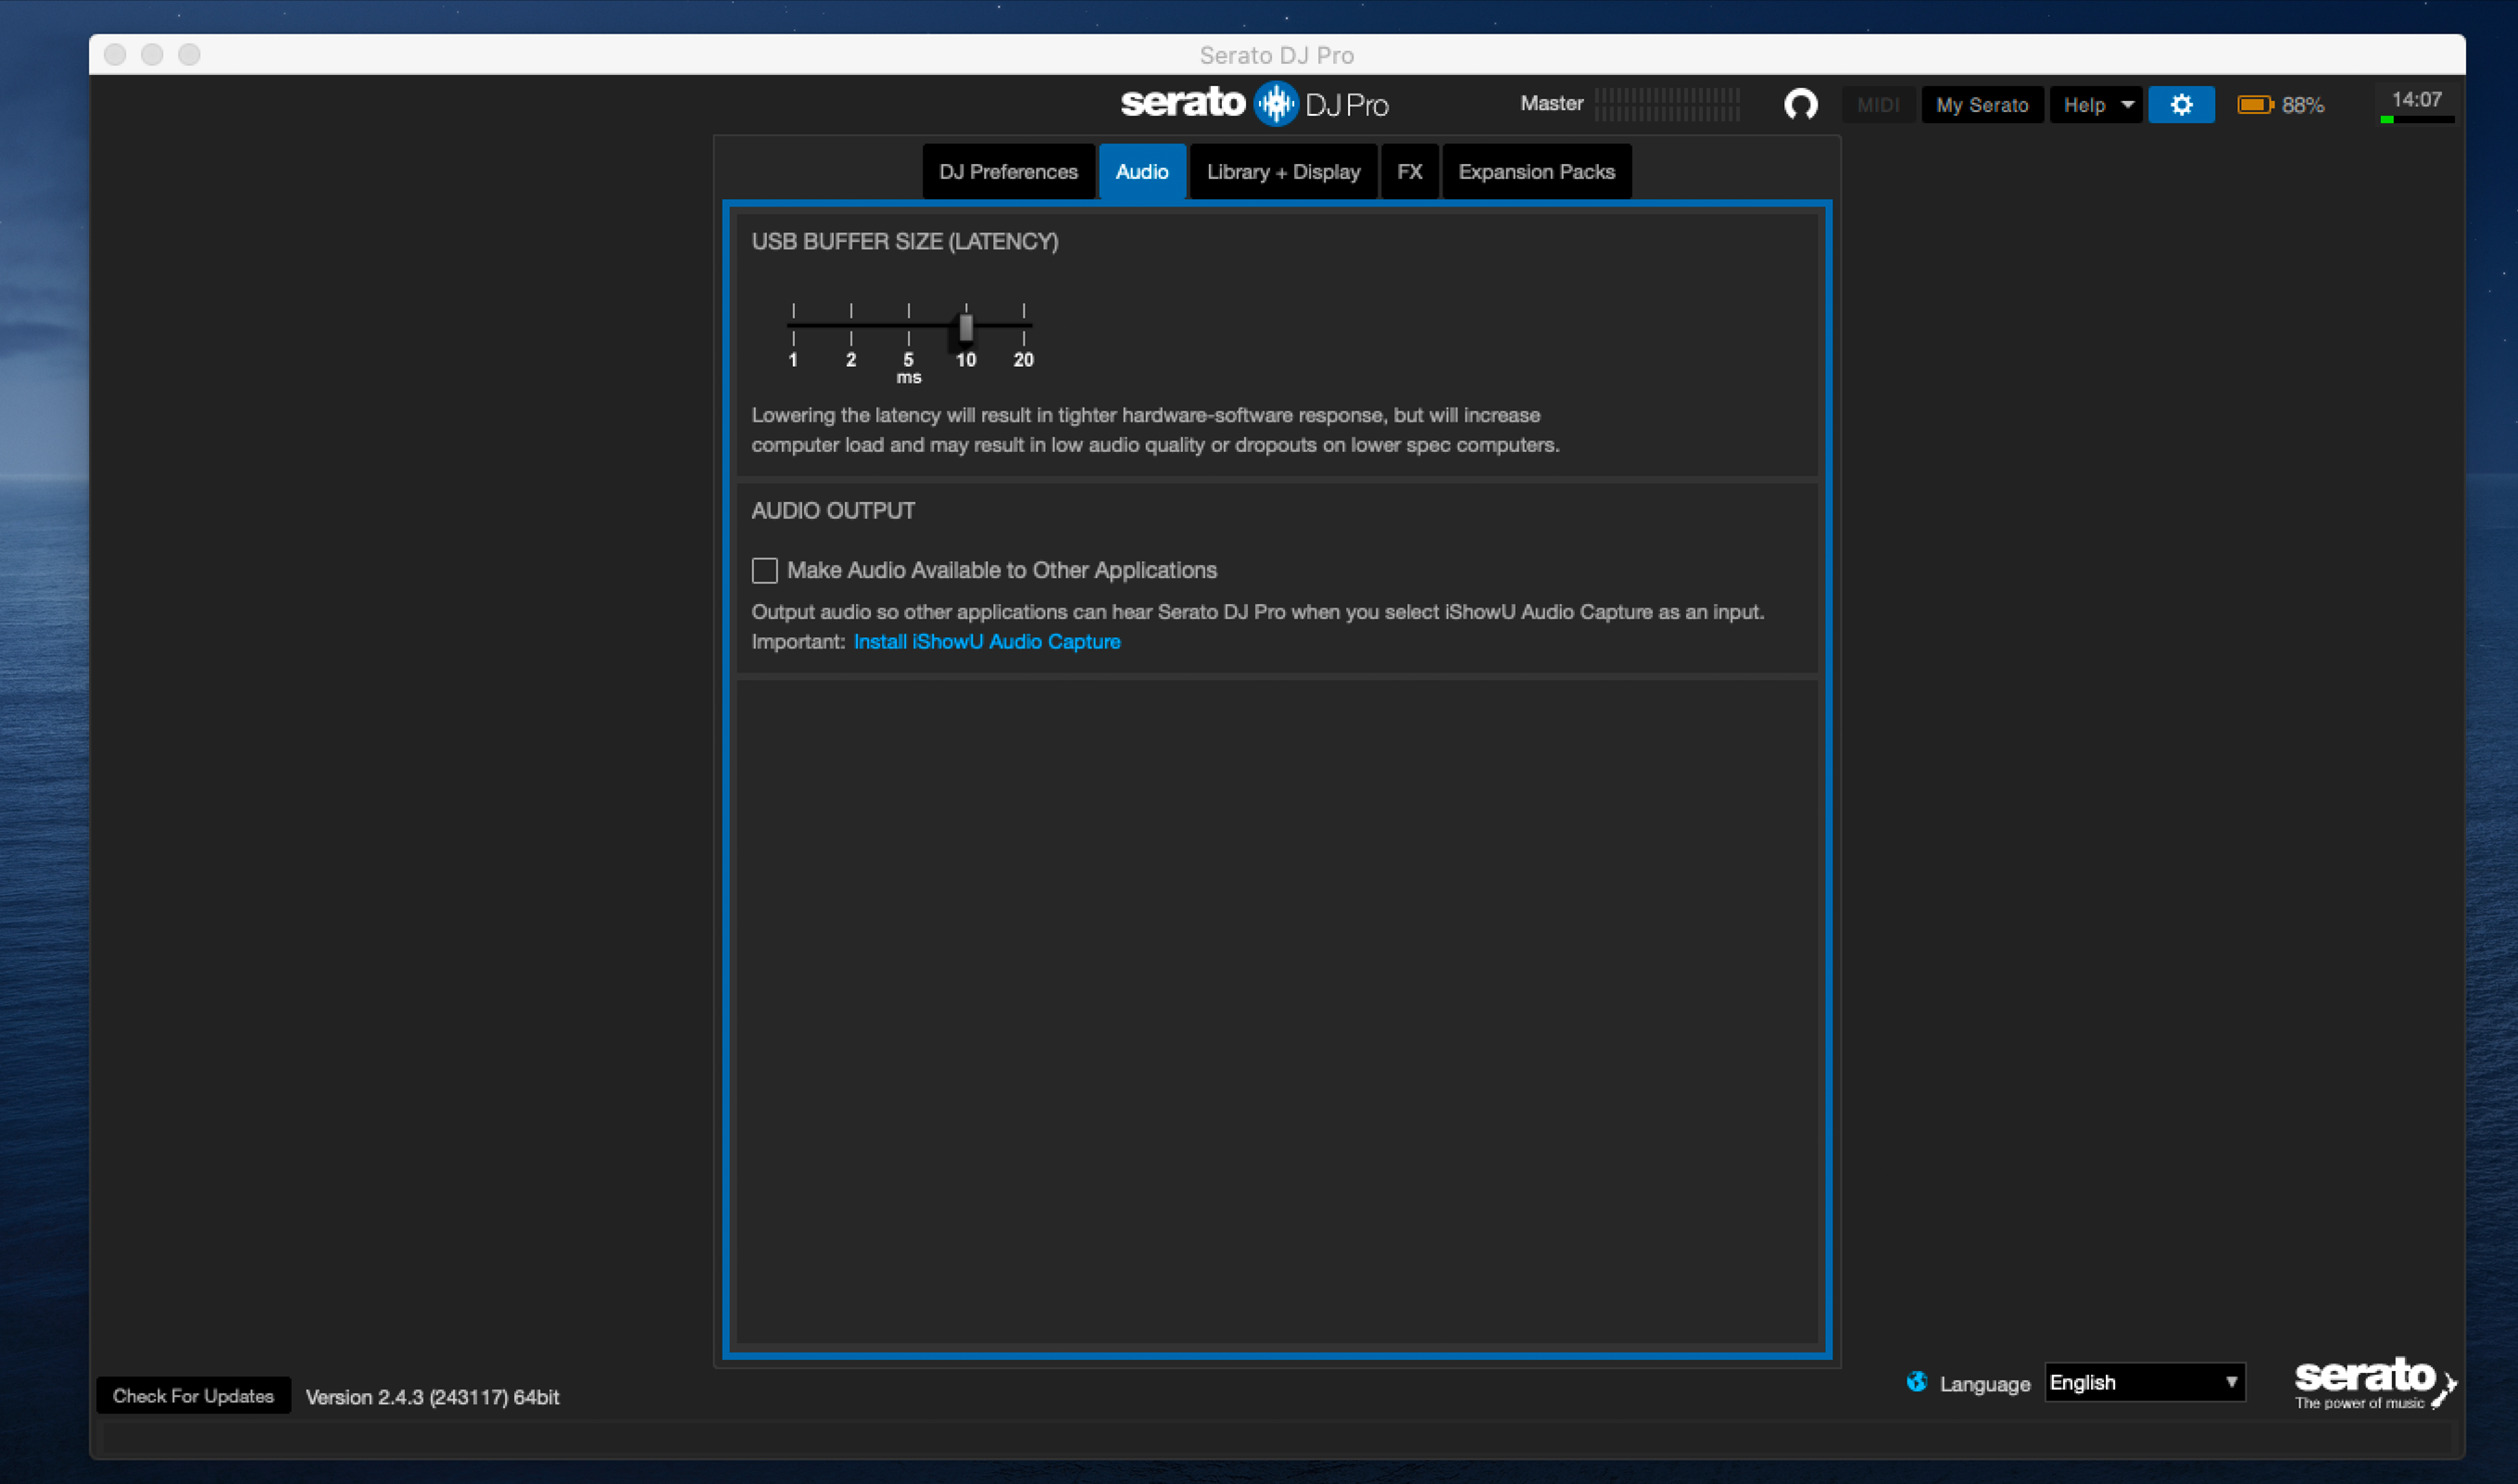
Task: Click the globe icon beside Language
Action: point(1916,1382)
